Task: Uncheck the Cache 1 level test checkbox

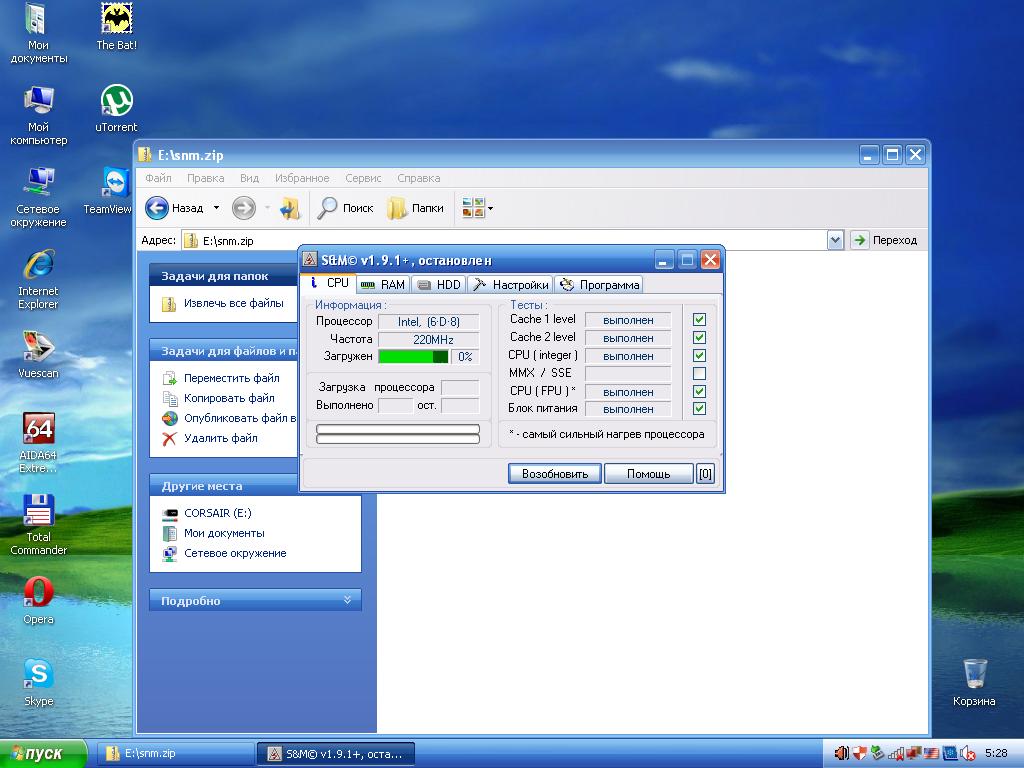Action: tap(699, 320)
